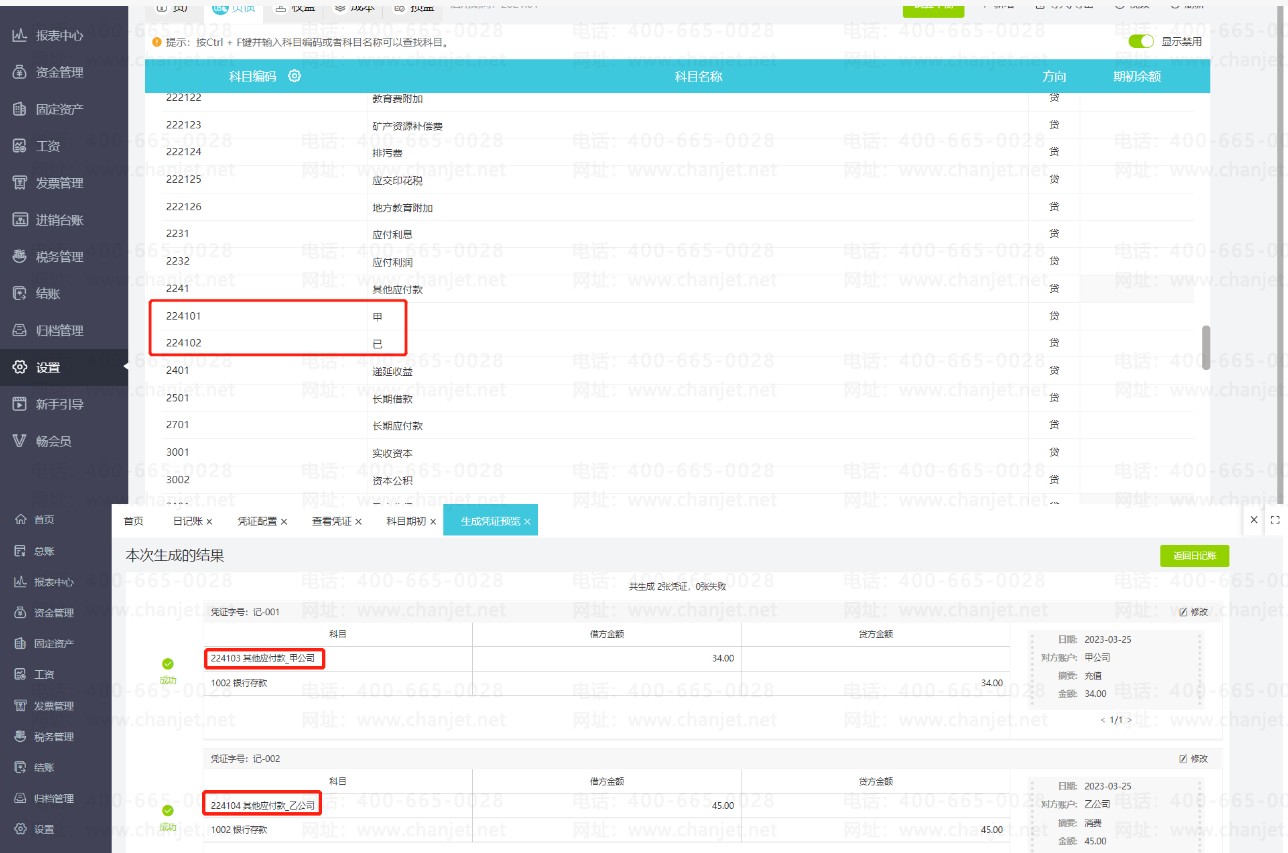The width and height of the screenshot is (1288, 853).
Task: Open 工资 in the account-table sidebar
Action: [48, 146]
